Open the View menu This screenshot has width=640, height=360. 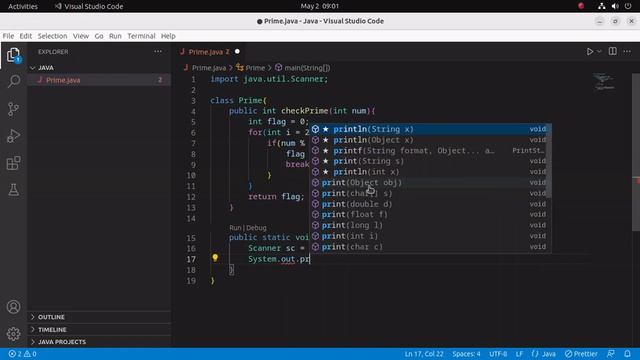point(81,36)
